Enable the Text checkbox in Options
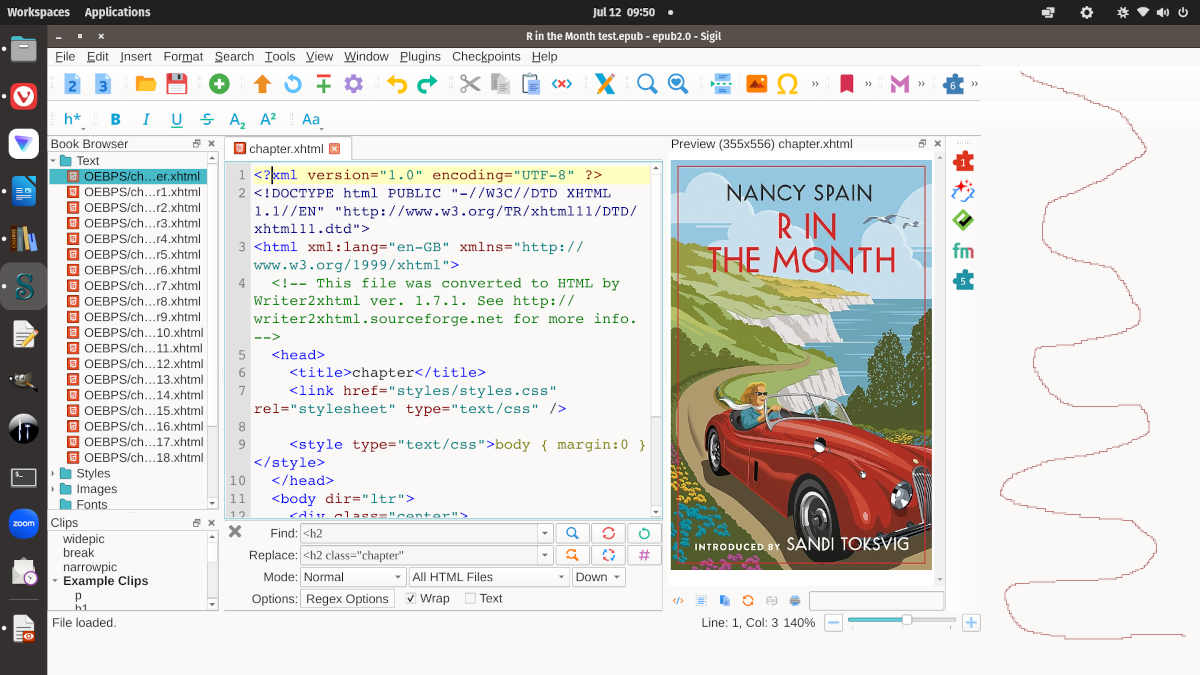Screen dimensions: 1200x675 [x=470, y=599]
